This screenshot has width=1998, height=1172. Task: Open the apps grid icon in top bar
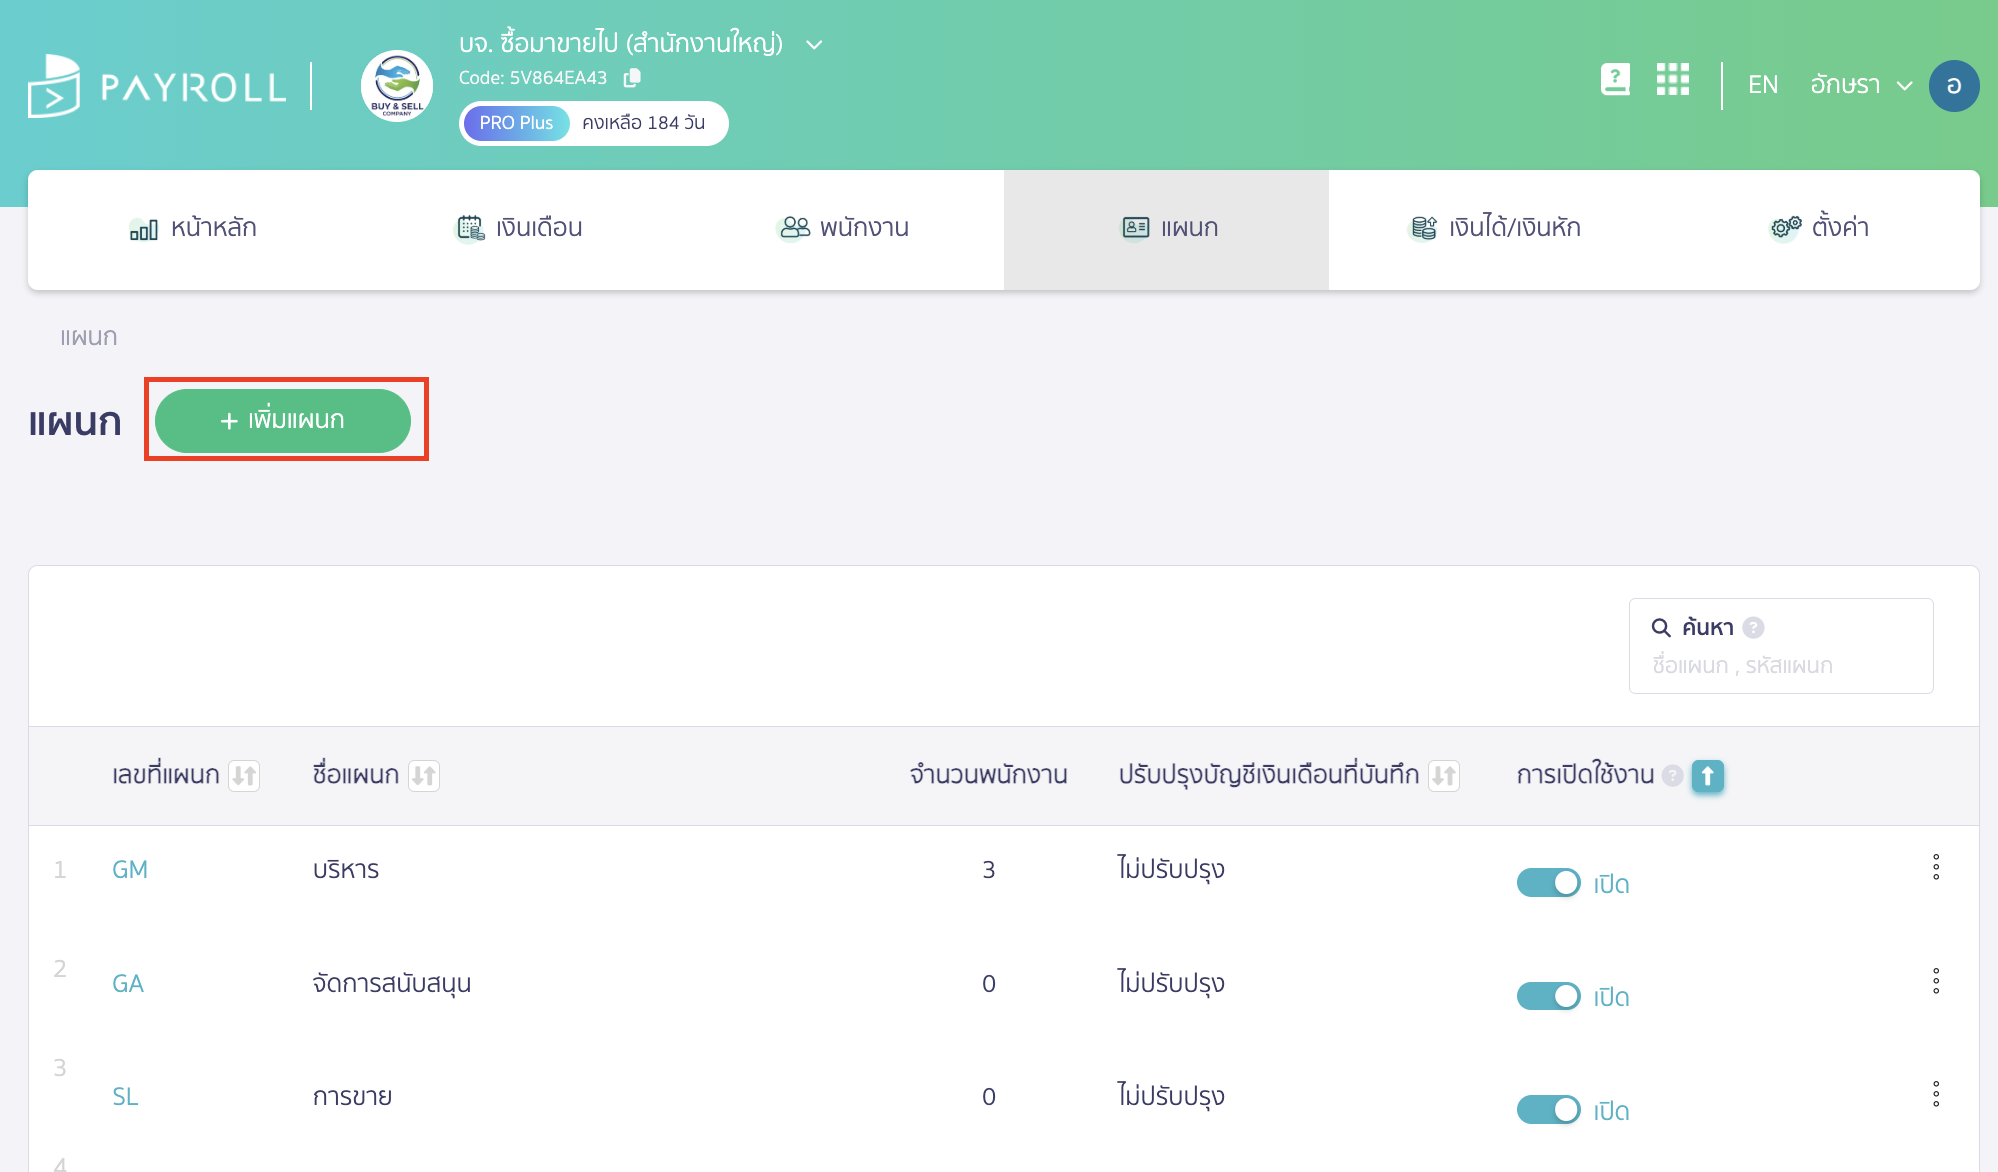coord(1672,81)
